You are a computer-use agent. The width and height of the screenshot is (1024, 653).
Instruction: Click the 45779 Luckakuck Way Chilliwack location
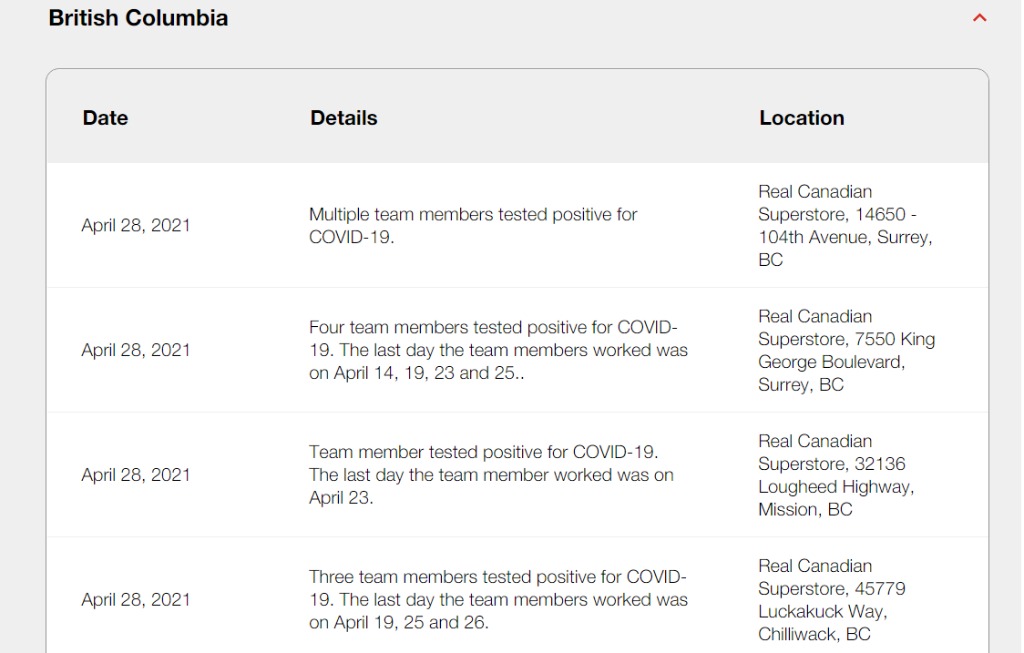point(831,599)
